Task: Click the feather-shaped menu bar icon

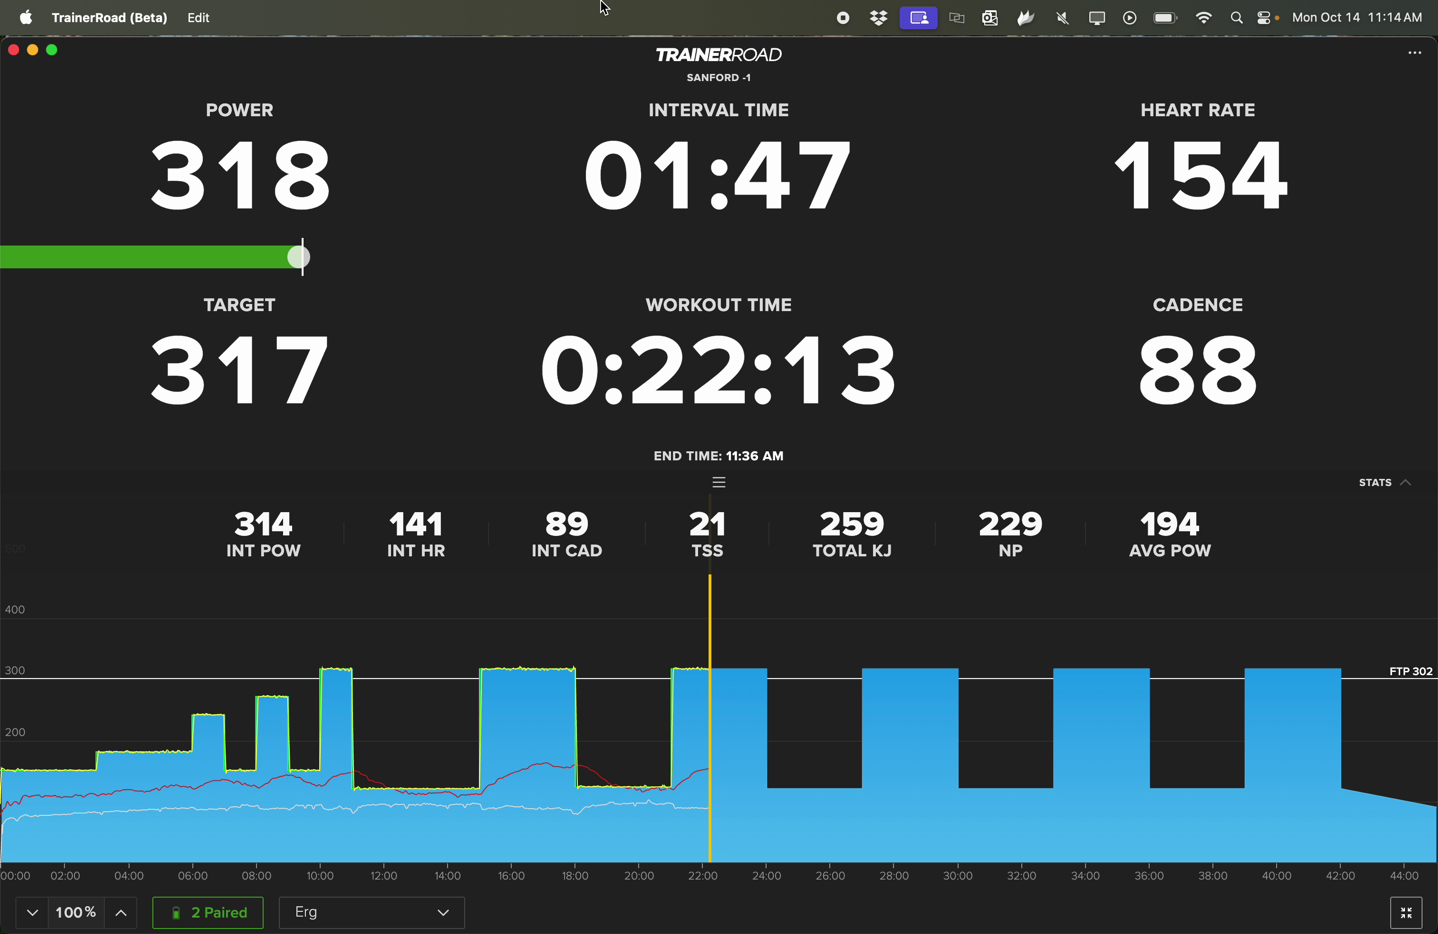Action: tap(1026, 18)
